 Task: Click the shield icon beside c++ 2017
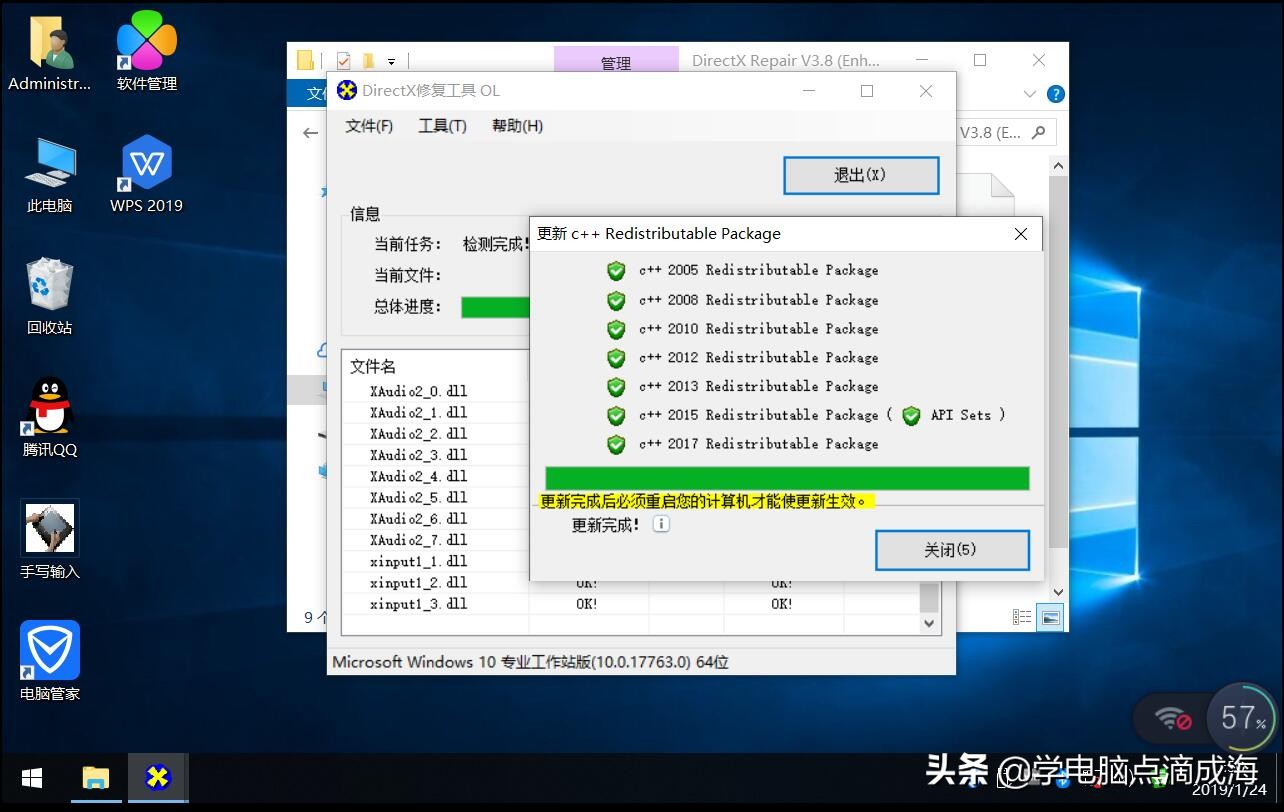point(617,444)
